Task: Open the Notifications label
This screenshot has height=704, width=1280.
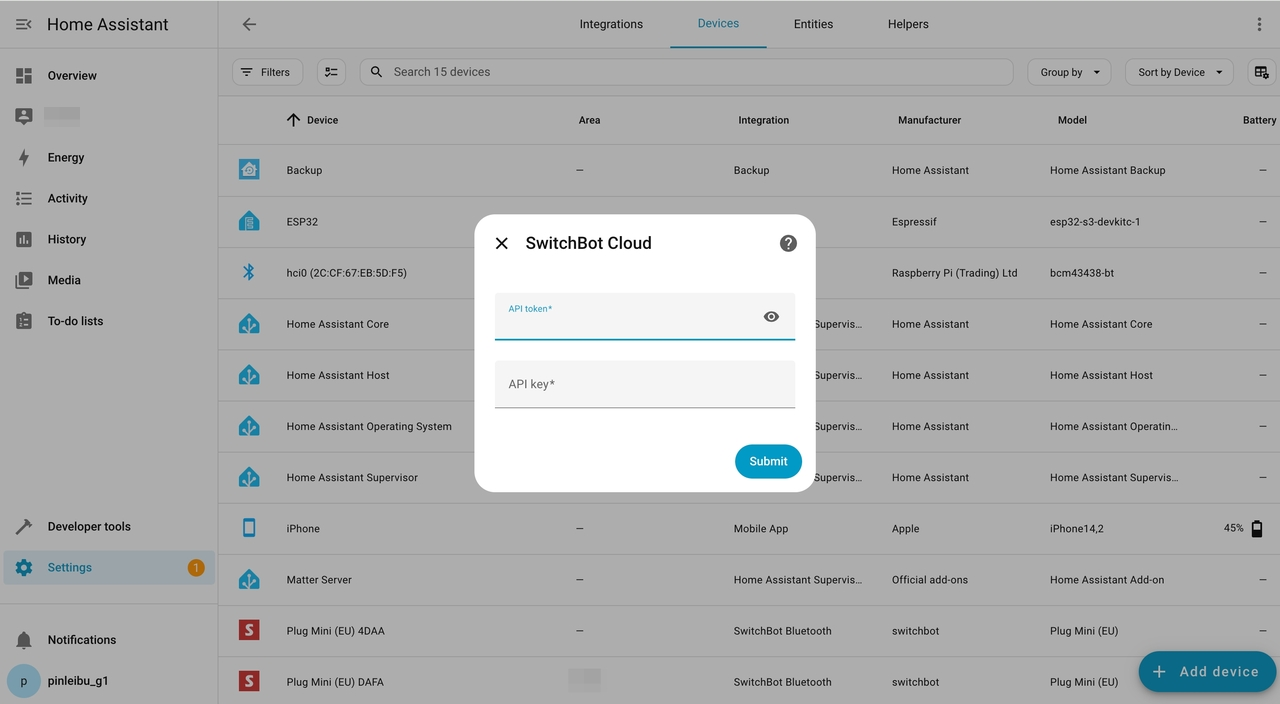Action: click(82, 640)
